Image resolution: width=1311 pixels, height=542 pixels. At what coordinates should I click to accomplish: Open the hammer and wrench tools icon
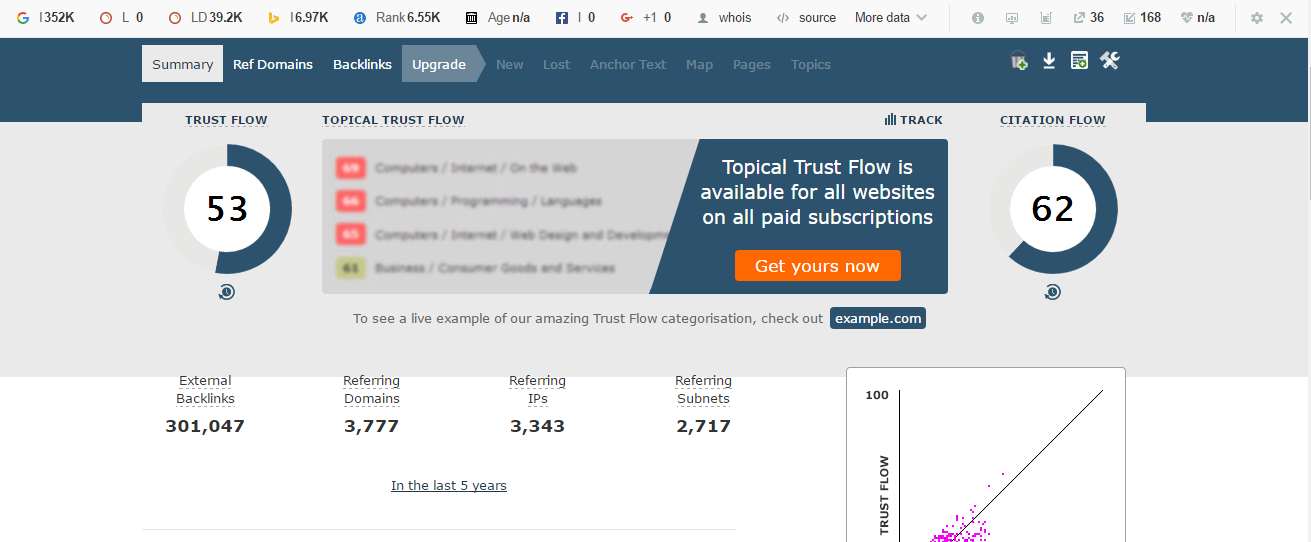click(1109, 61)
